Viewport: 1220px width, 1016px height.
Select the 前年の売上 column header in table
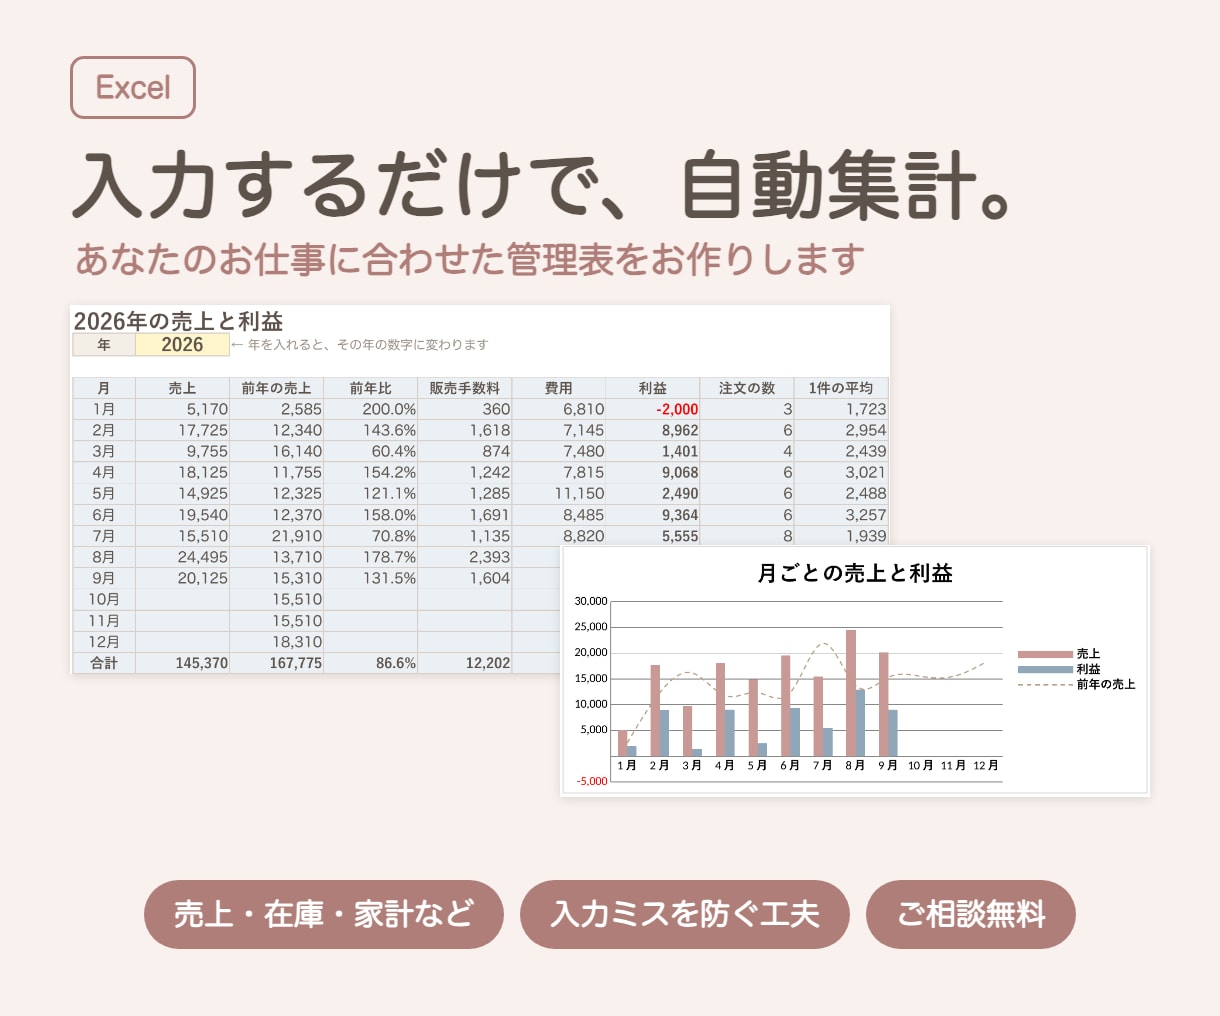[x=277, y=388]
